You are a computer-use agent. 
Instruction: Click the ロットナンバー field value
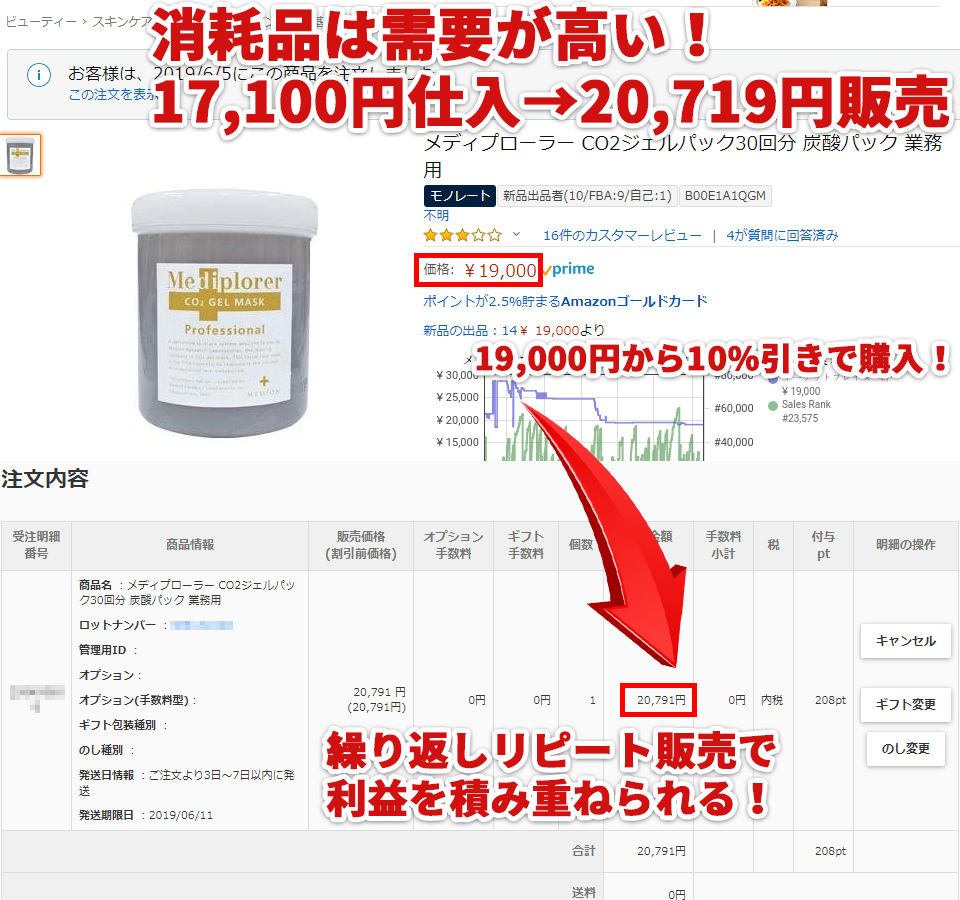pos(201,625)
